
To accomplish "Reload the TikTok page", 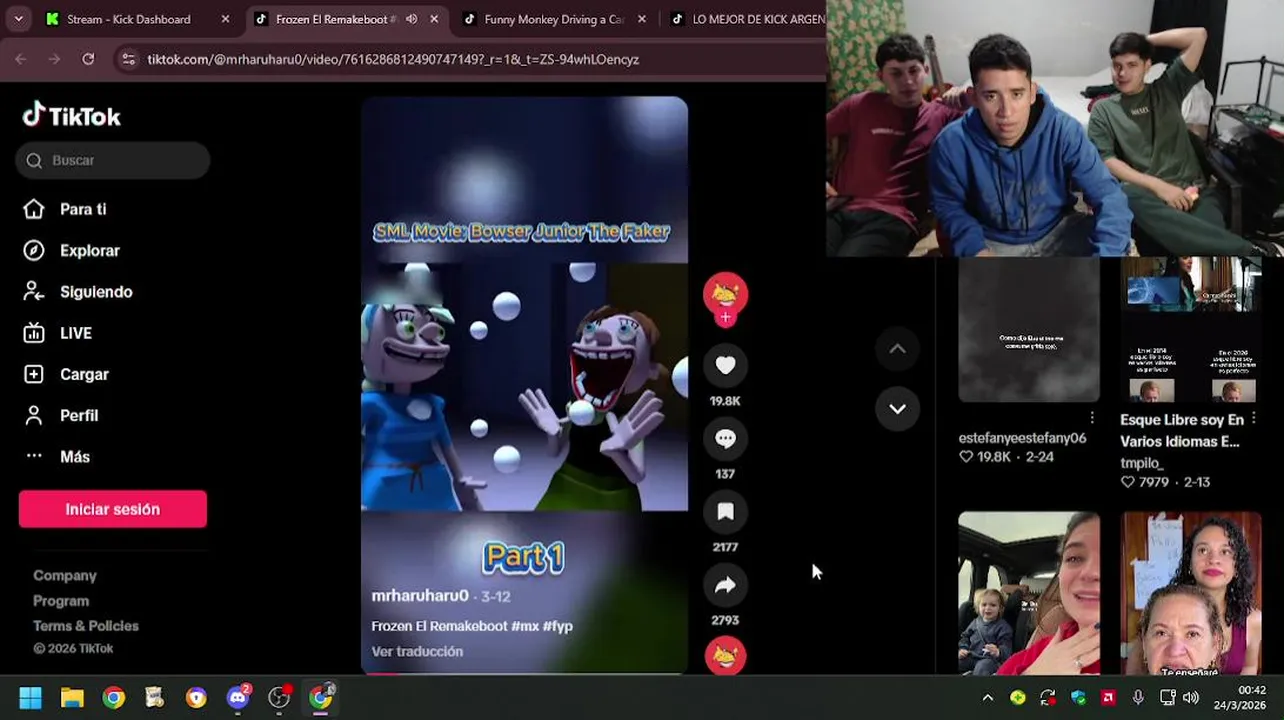I will click(88, 59).
